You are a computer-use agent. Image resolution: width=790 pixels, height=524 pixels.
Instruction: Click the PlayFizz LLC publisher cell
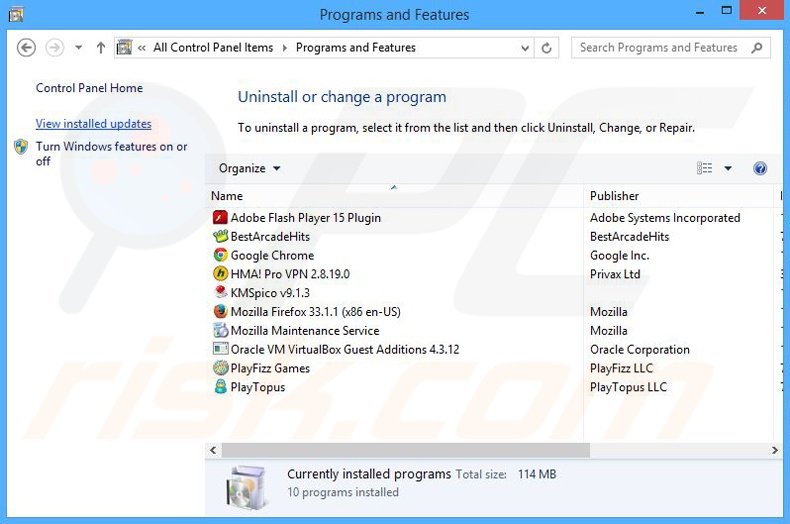[x=621, y=368]
